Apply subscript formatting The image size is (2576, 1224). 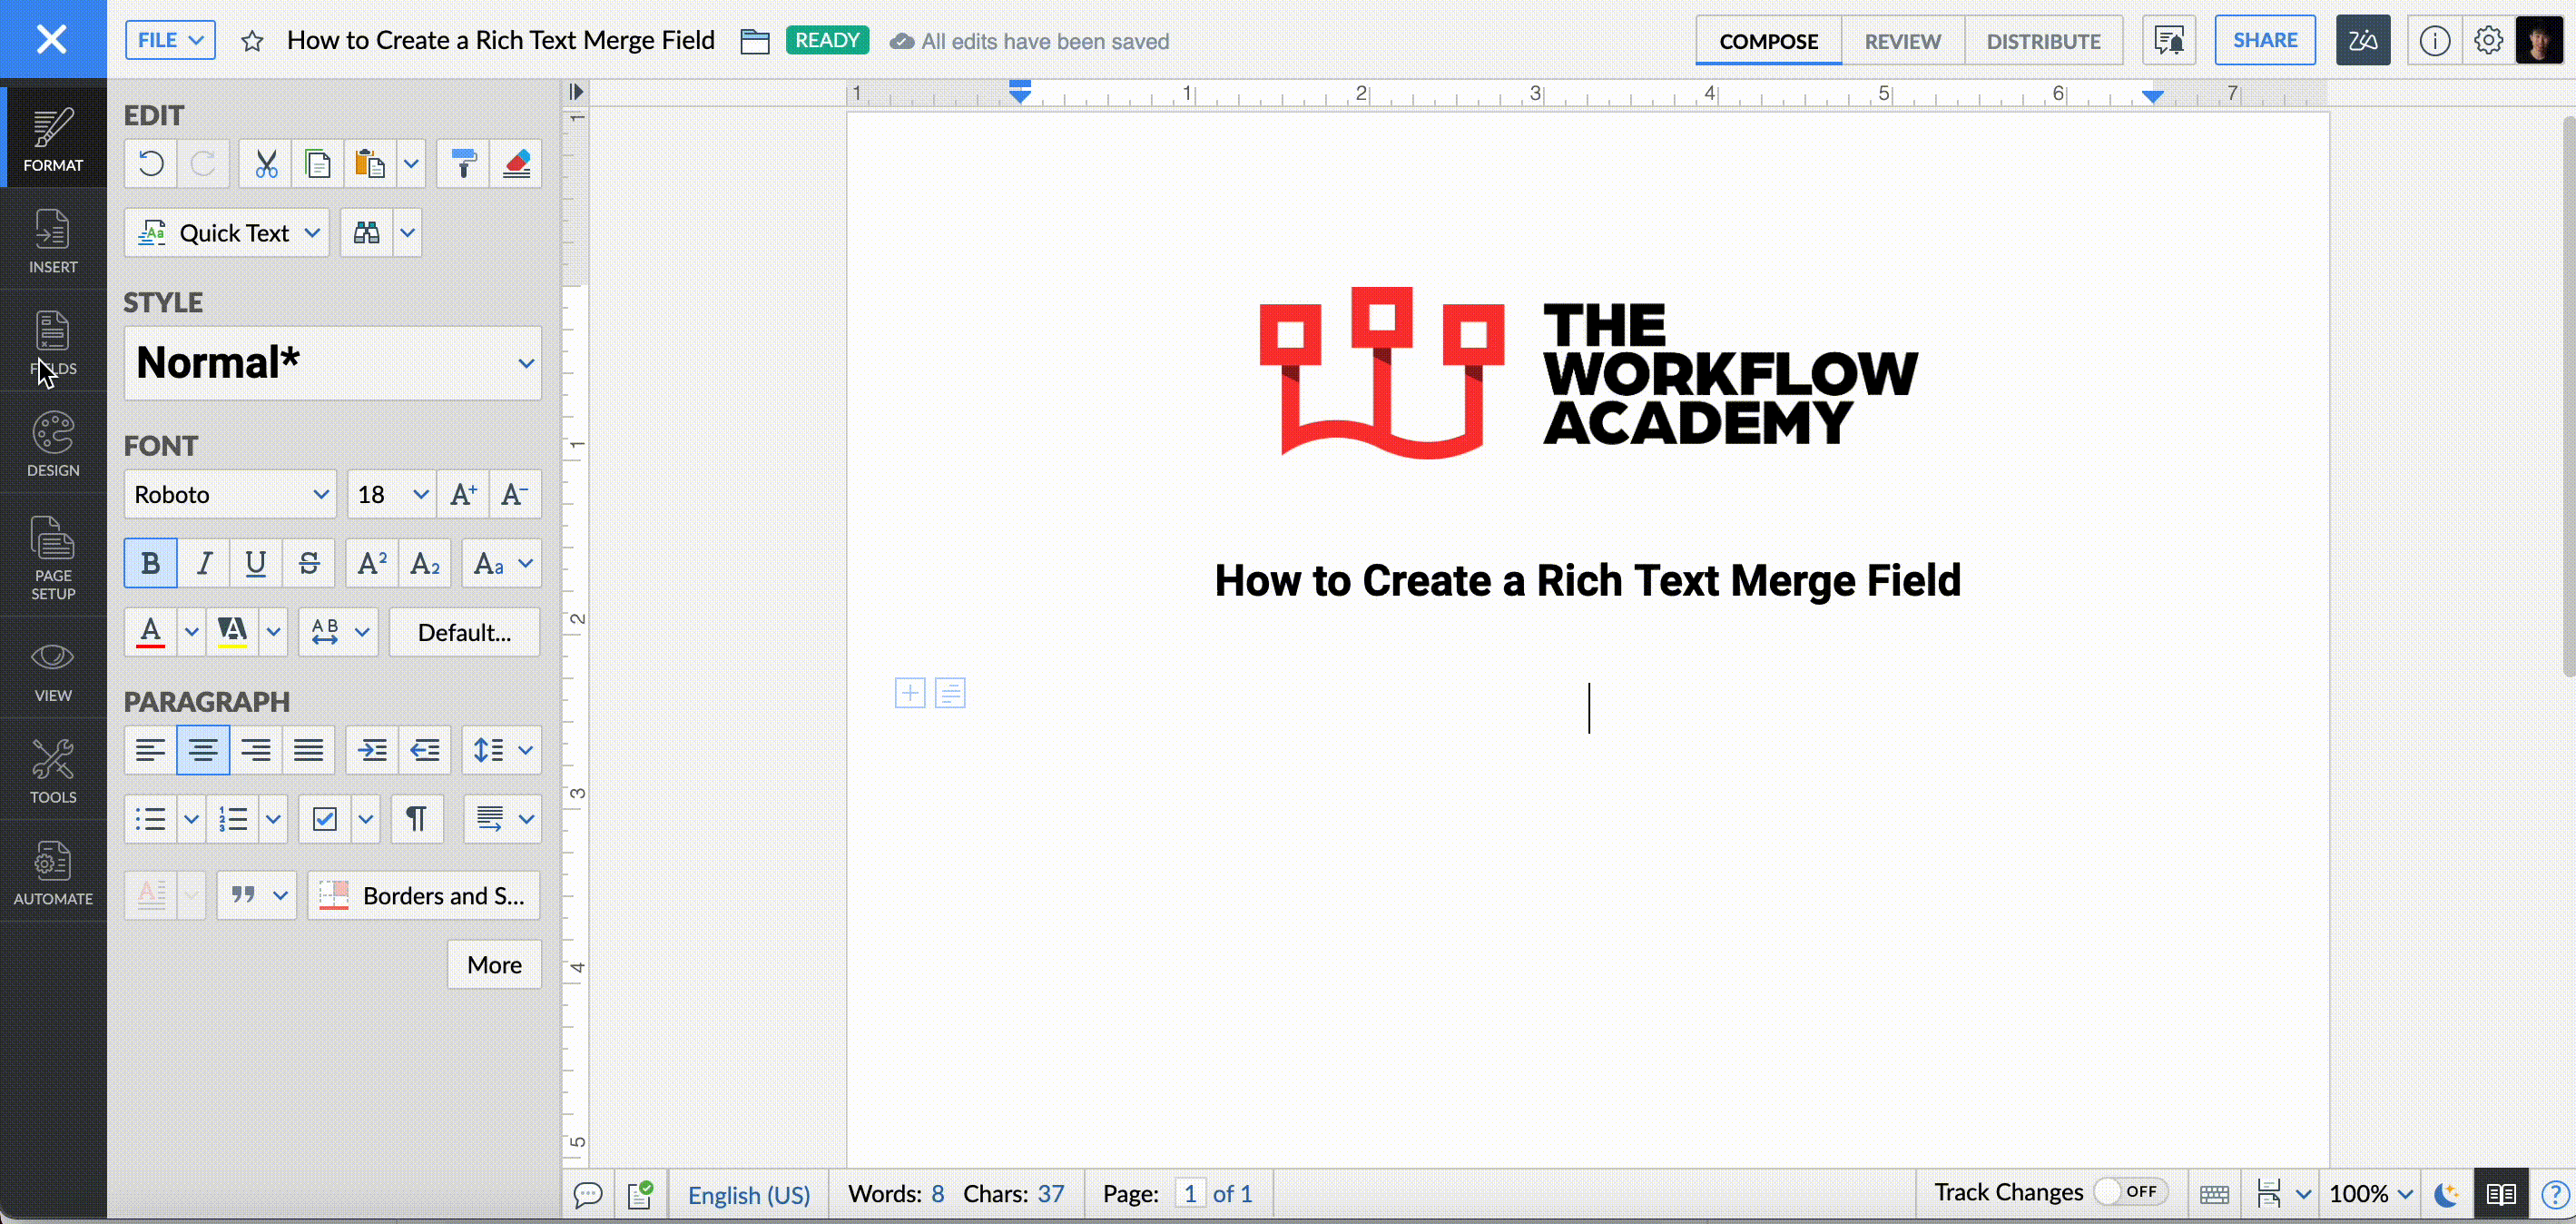[425, 564]
